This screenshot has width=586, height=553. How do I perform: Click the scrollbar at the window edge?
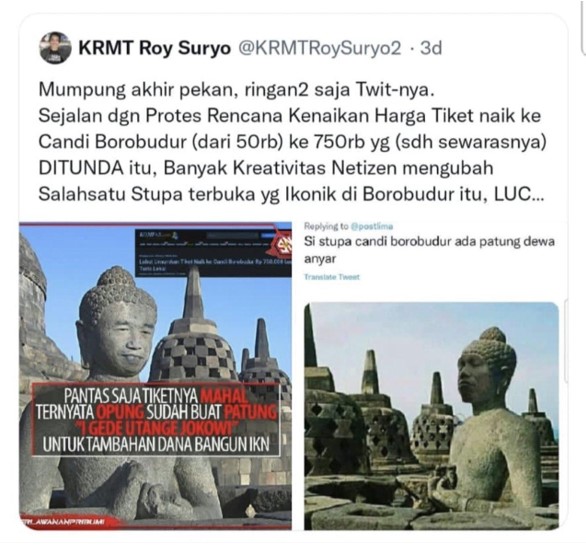click(x=583, y=27)
